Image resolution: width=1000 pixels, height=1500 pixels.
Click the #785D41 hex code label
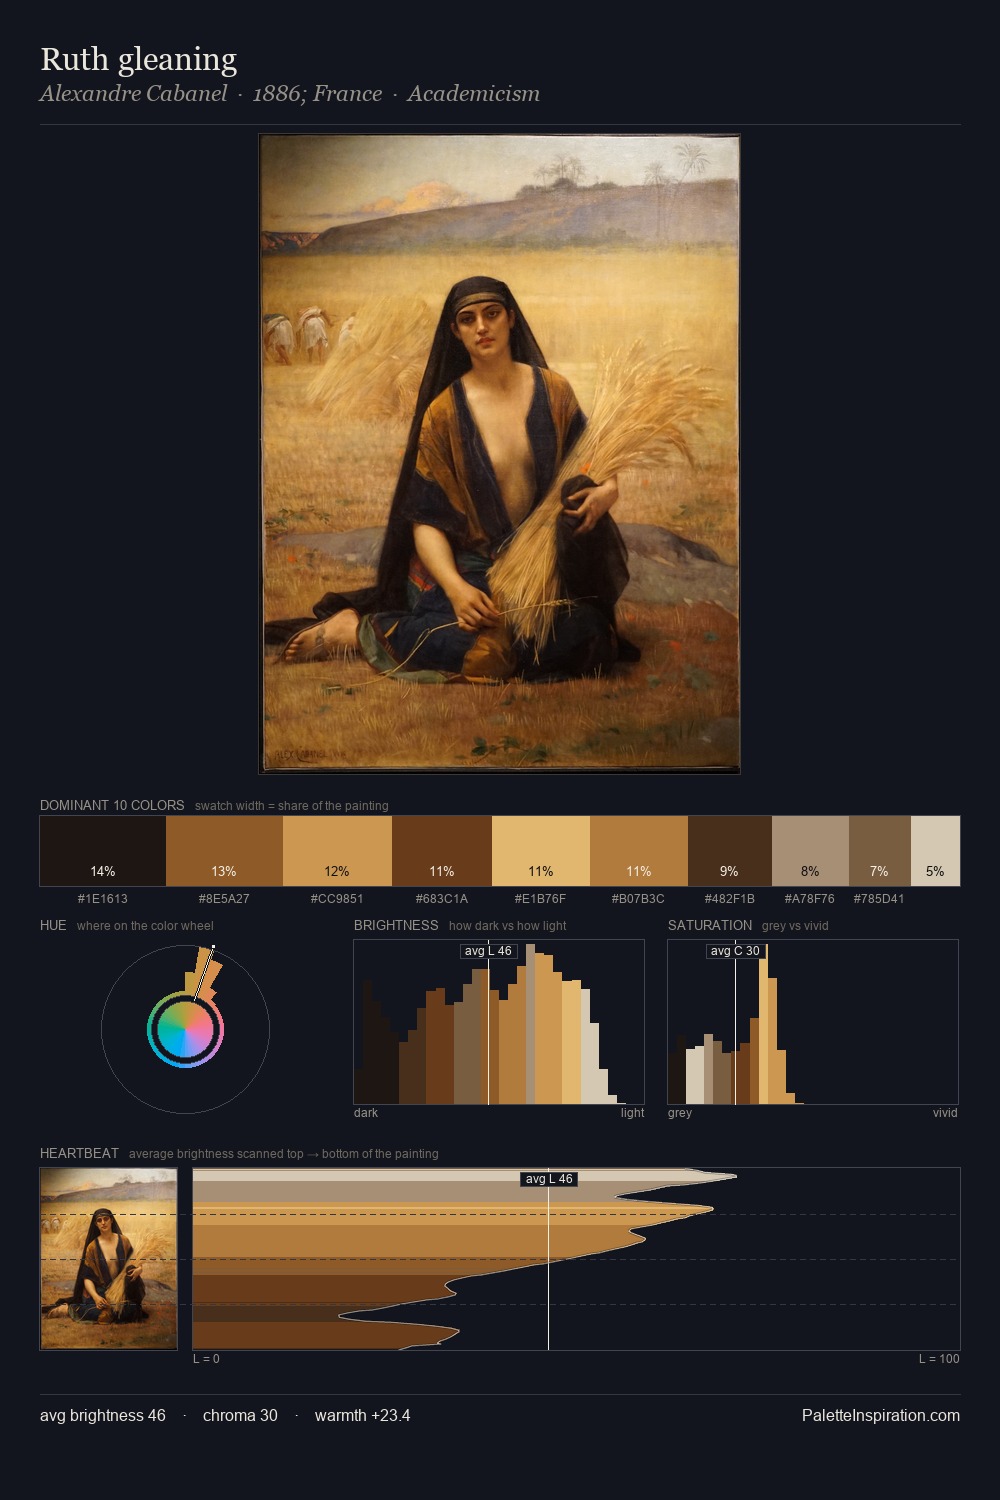point(880,899)
